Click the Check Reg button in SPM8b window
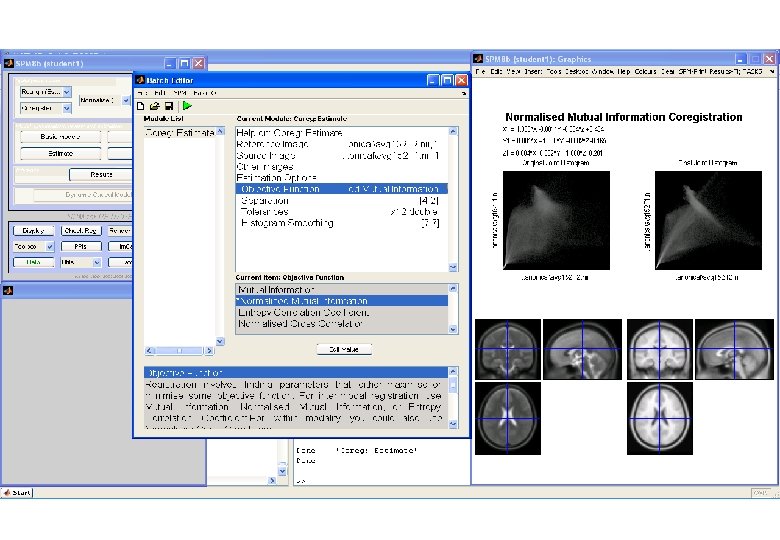Image resolution: width=780 pixels, height=540 pixels. click(x=81, y=231)
